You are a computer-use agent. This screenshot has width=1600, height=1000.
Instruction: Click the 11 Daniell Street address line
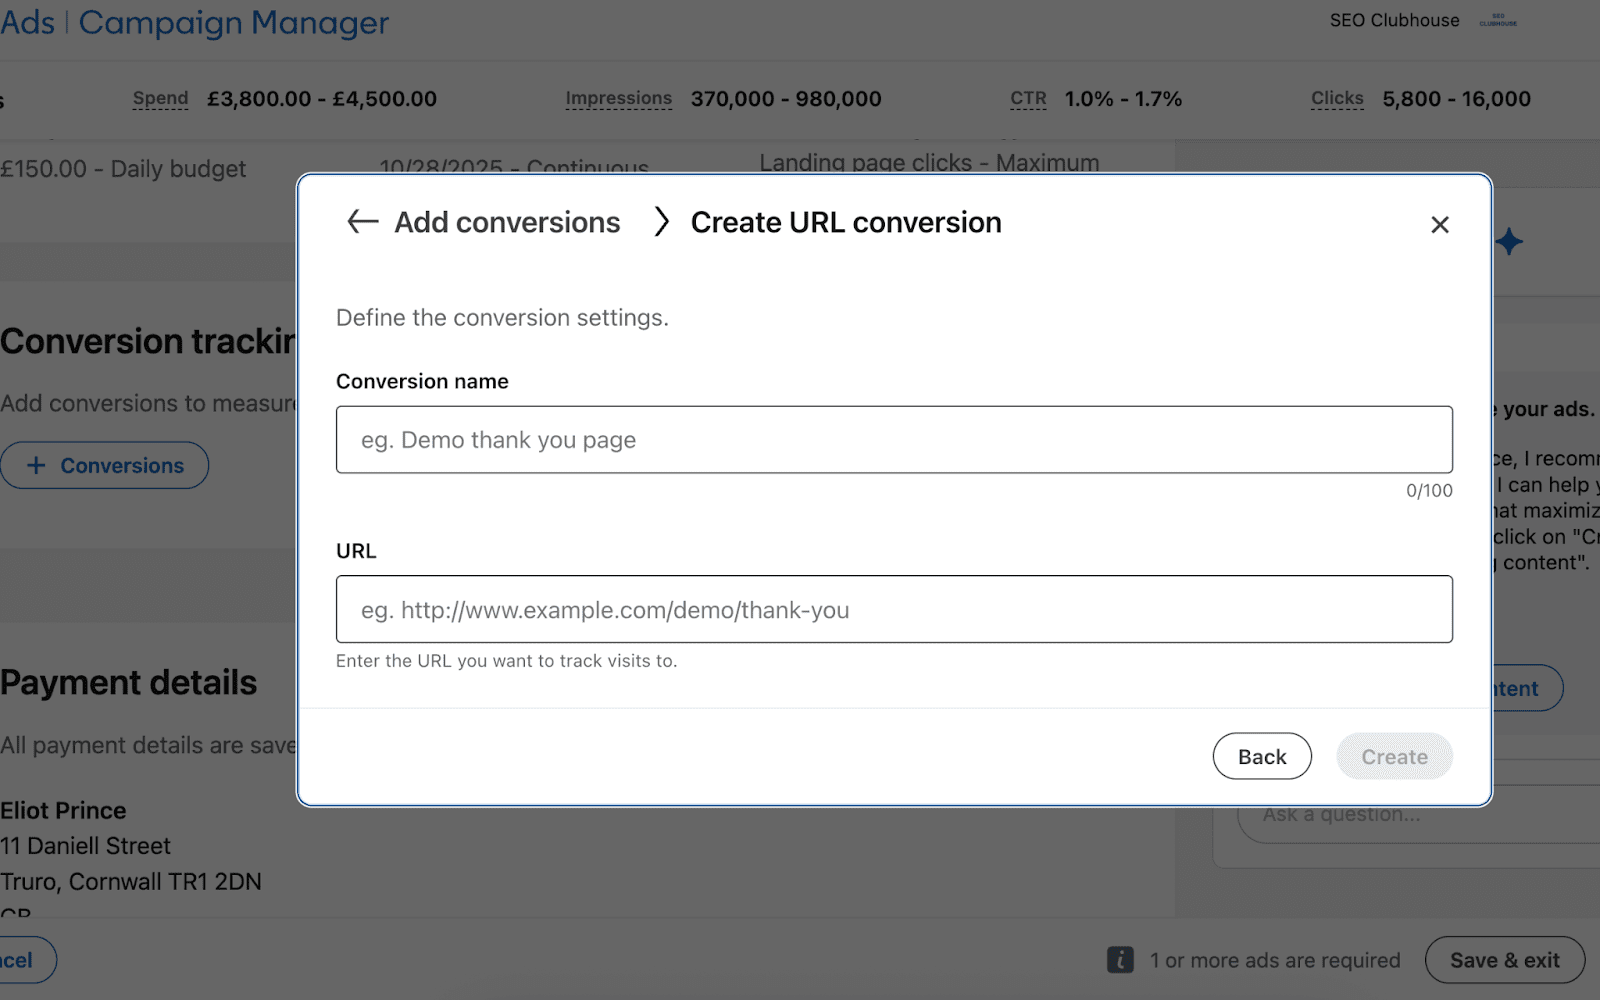click(85, 846)
